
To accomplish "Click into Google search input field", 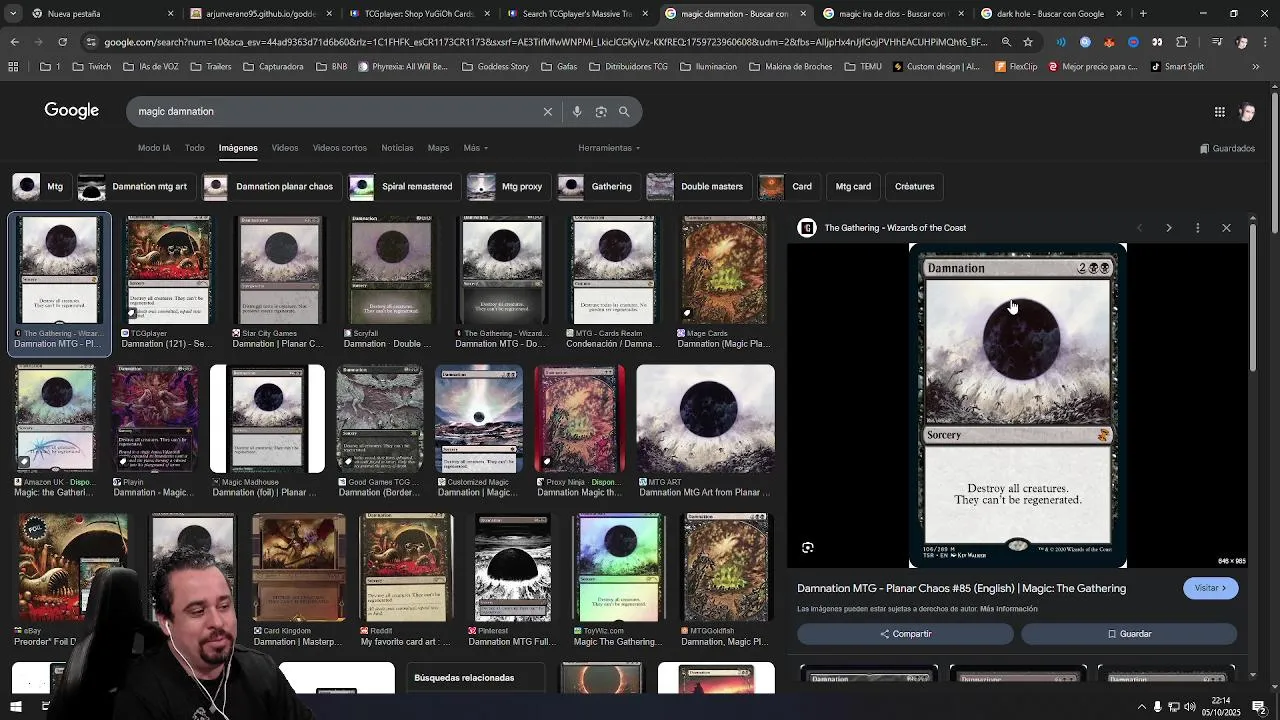I will coord(335,112).
